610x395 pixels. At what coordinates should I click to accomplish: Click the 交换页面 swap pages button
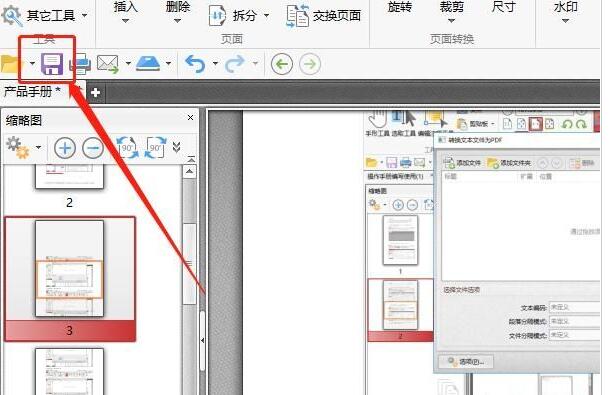click(x=324, y=16)
